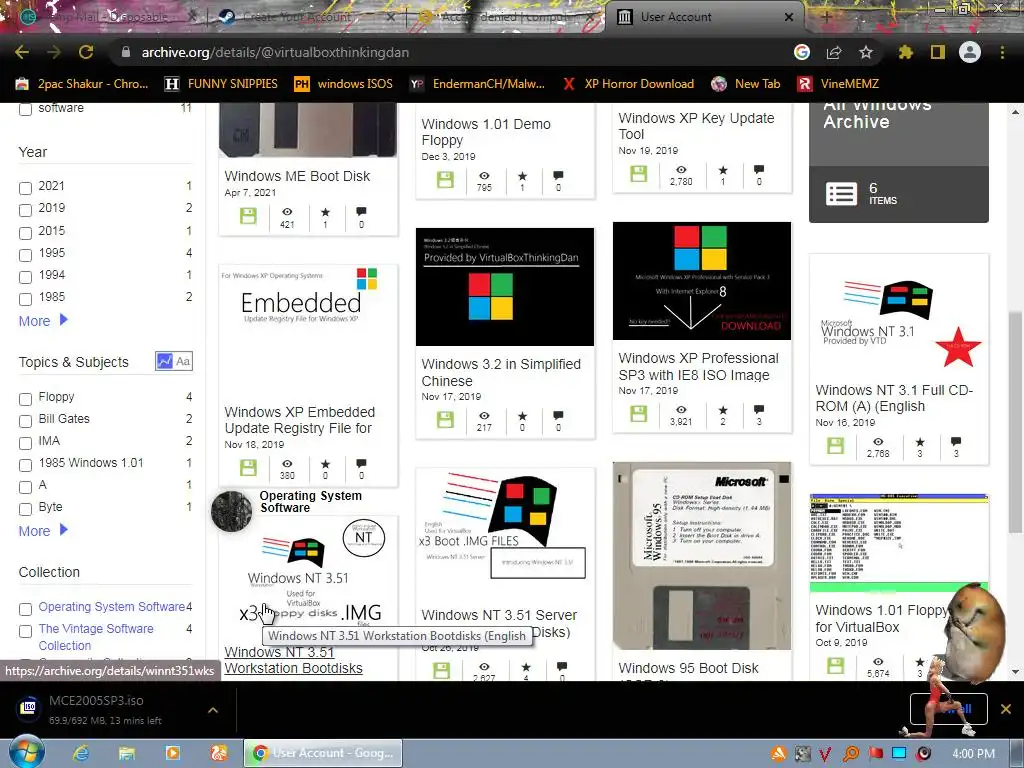
Task: Check the Floppy topic filter
Action: click(25, 399)
